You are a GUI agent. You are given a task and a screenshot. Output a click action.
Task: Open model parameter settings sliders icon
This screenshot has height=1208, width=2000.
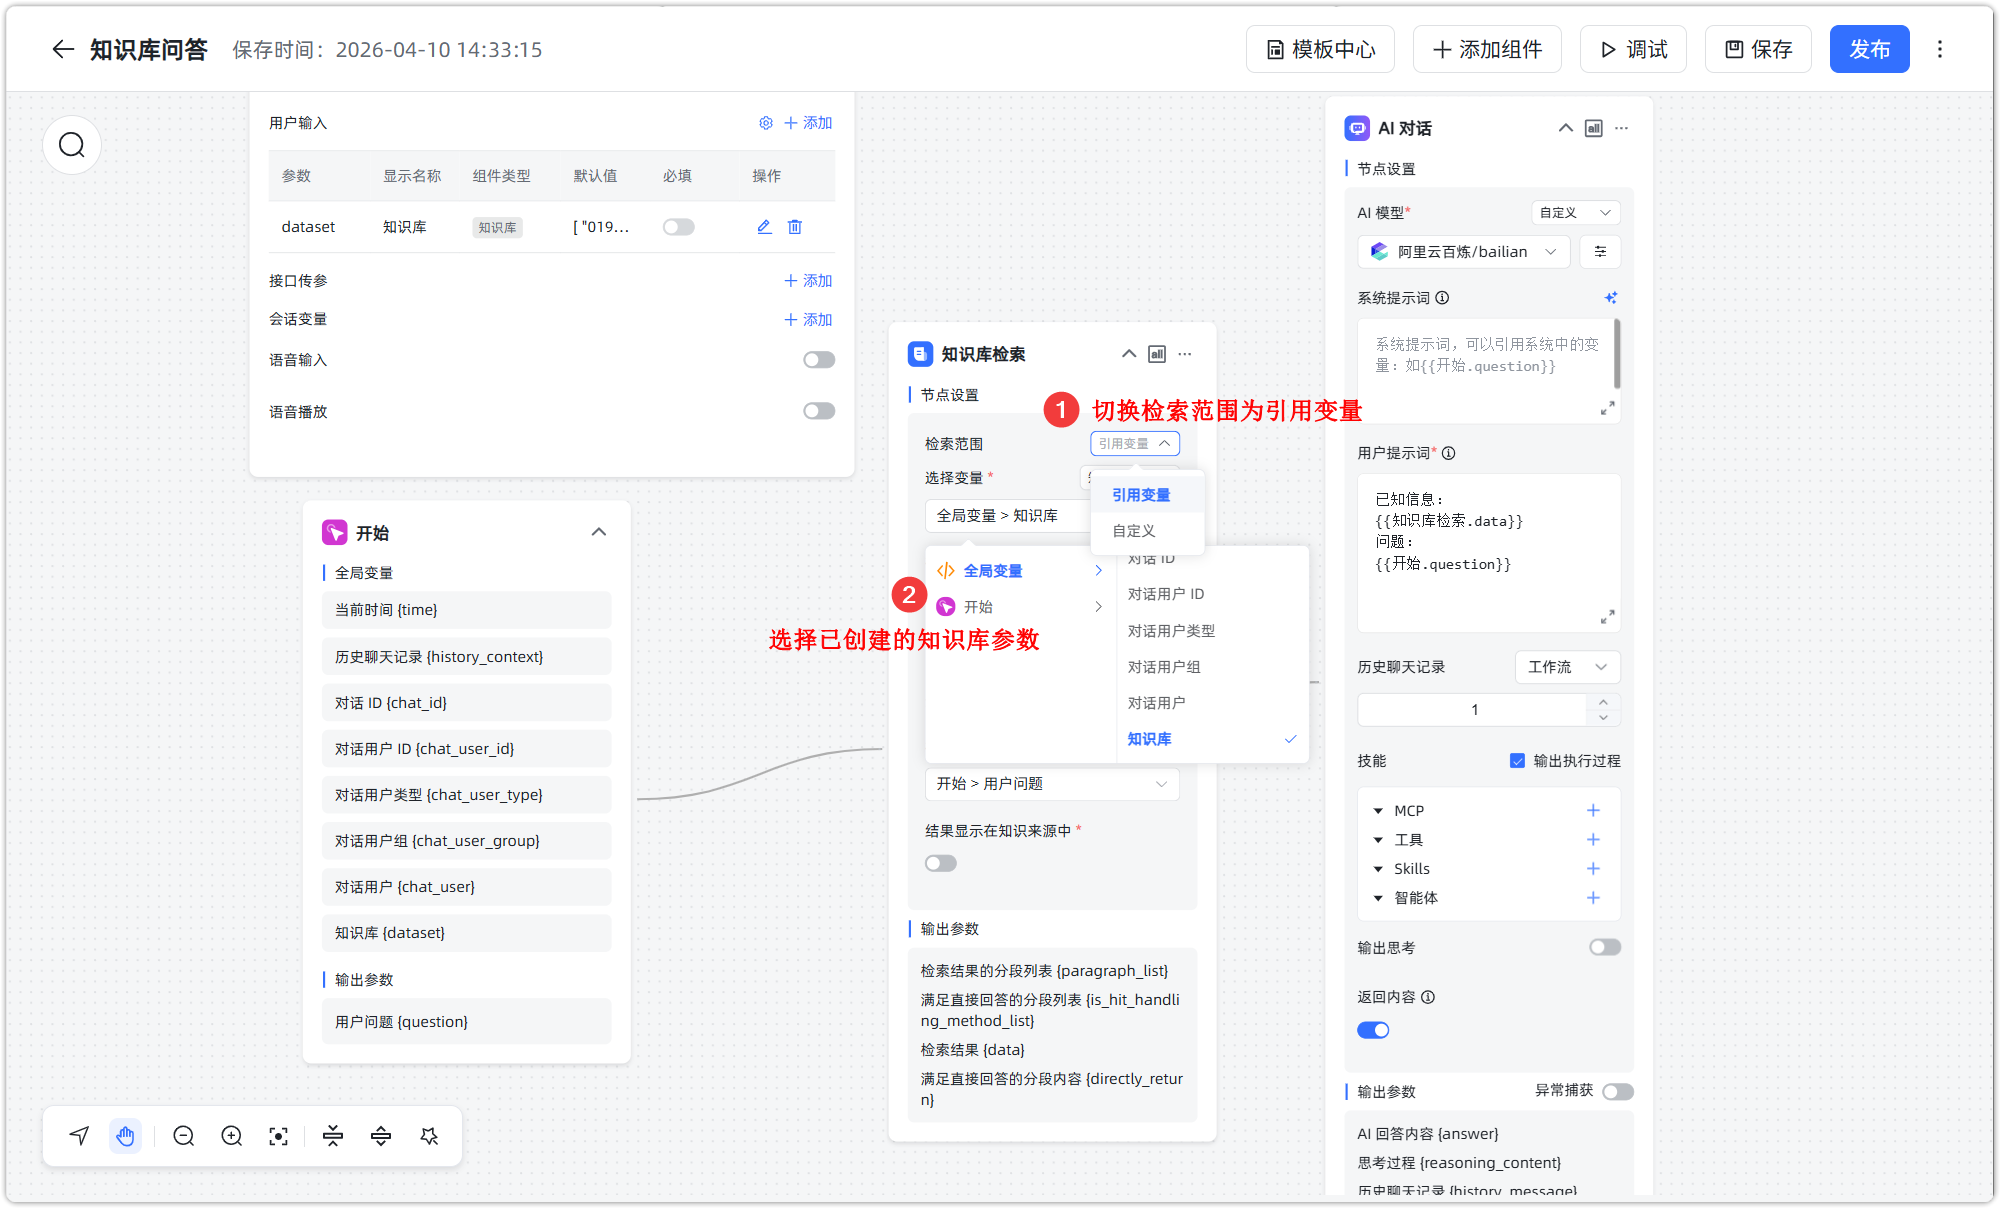[1600, 251]
